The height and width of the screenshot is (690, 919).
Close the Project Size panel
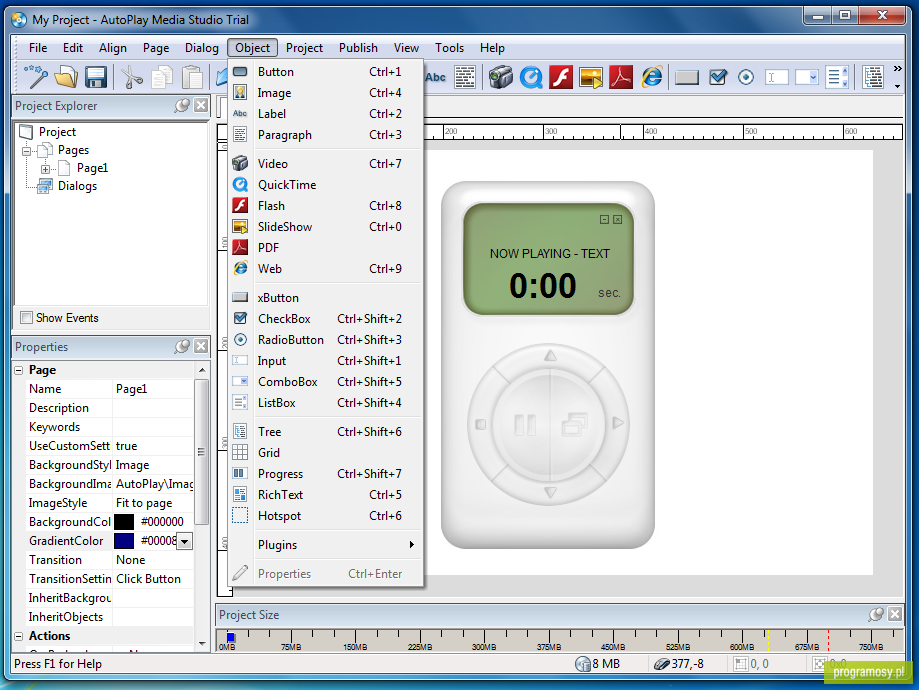pyautogui.click(x=895, y=614)
